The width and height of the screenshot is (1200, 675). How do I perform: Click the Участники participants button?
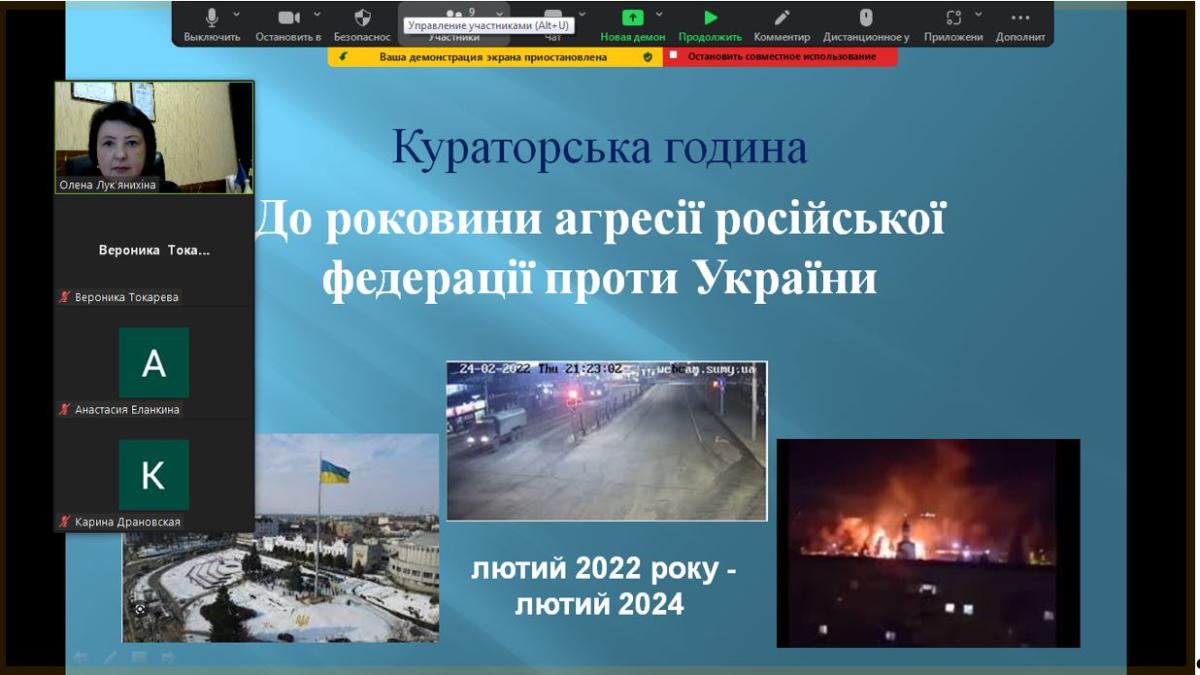(x=453, y=36)
